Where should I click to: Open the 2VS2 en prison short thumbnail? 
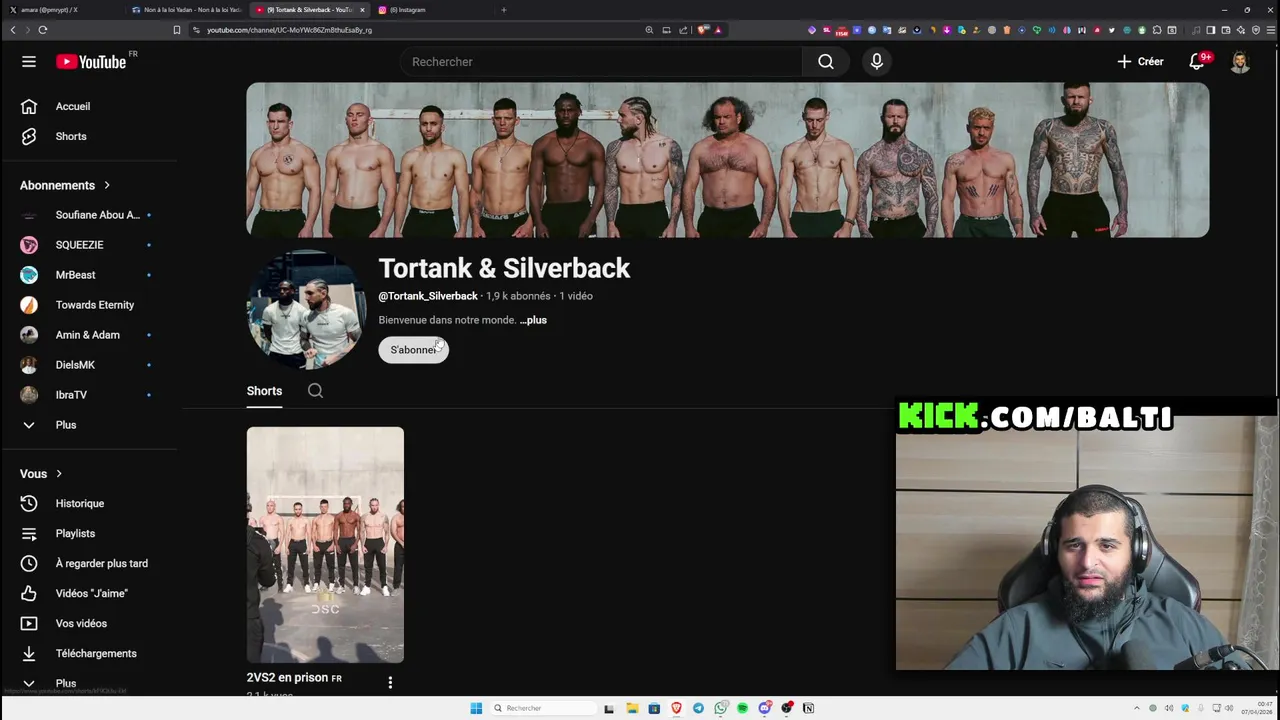[x=325, y=545]
